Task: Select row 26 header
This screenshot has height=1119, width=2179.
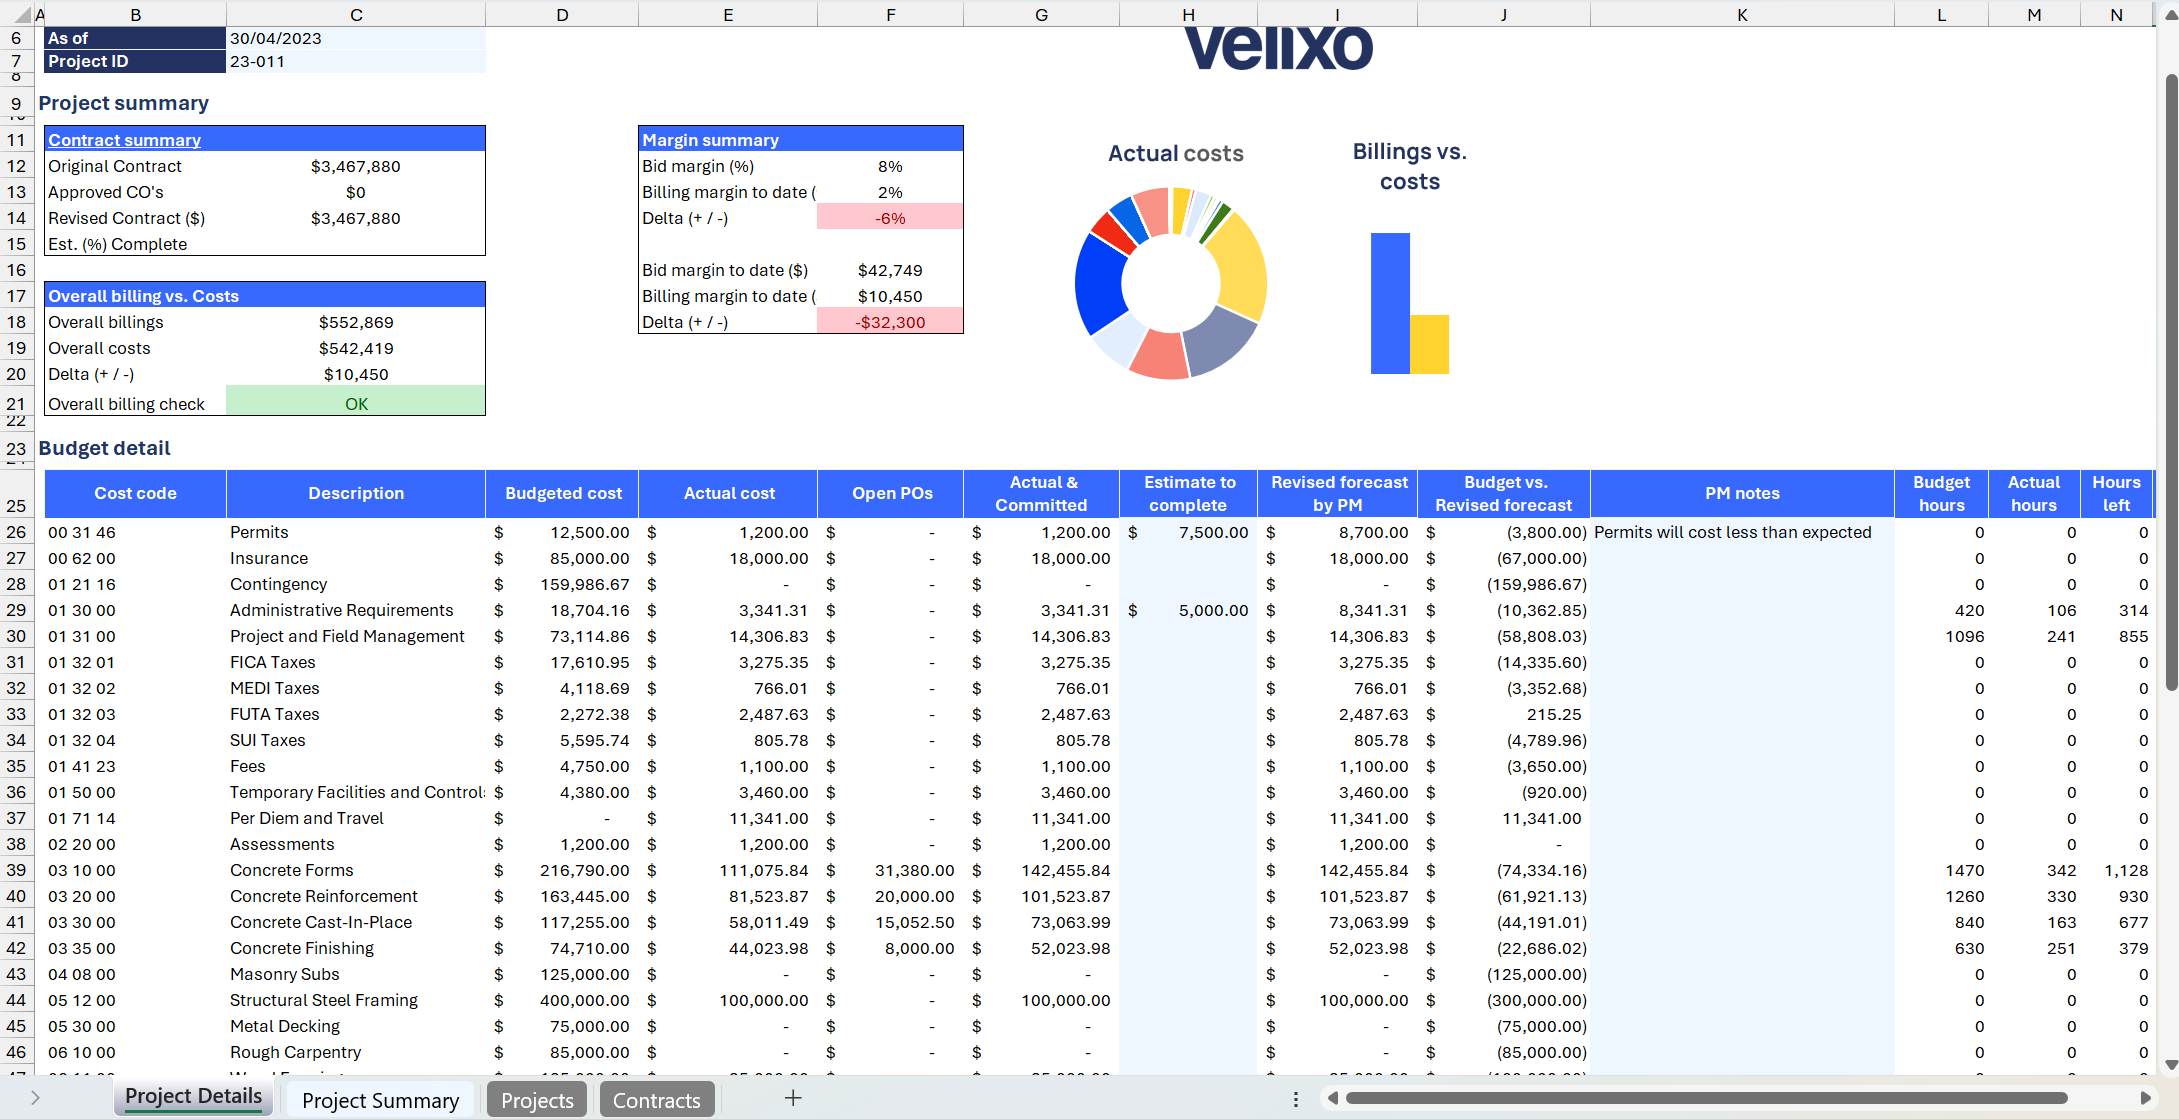Action: [x=16, y=532]
